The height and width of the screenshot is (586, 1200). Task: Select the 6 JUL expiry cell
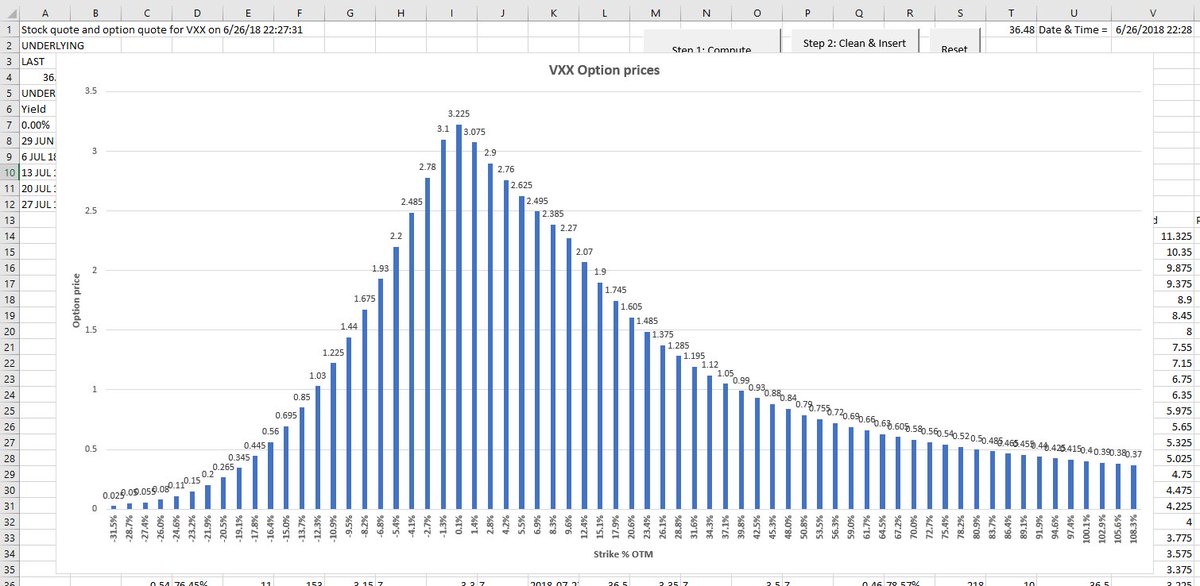point(38,156)
